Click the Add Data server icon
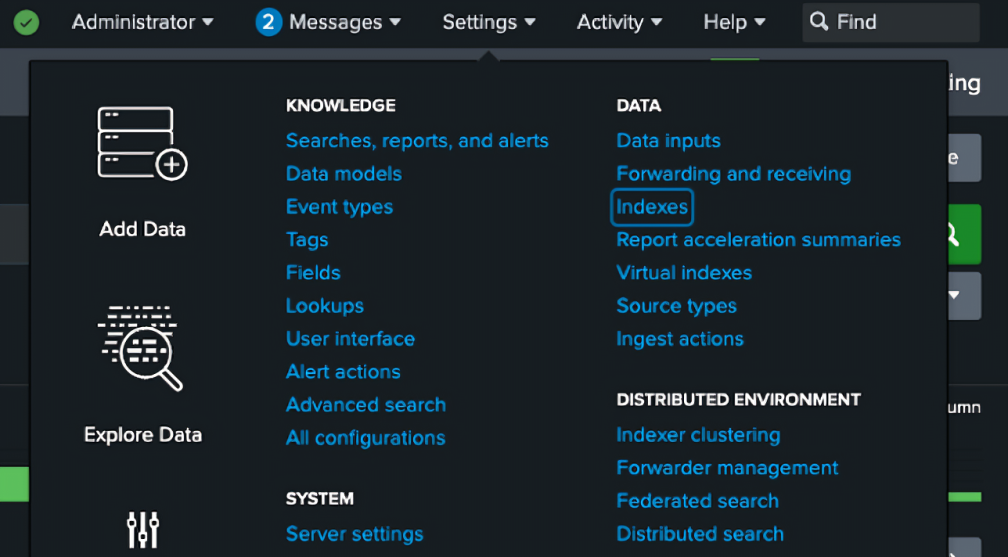Screen dimensions: 1008x557 (142, 143)
